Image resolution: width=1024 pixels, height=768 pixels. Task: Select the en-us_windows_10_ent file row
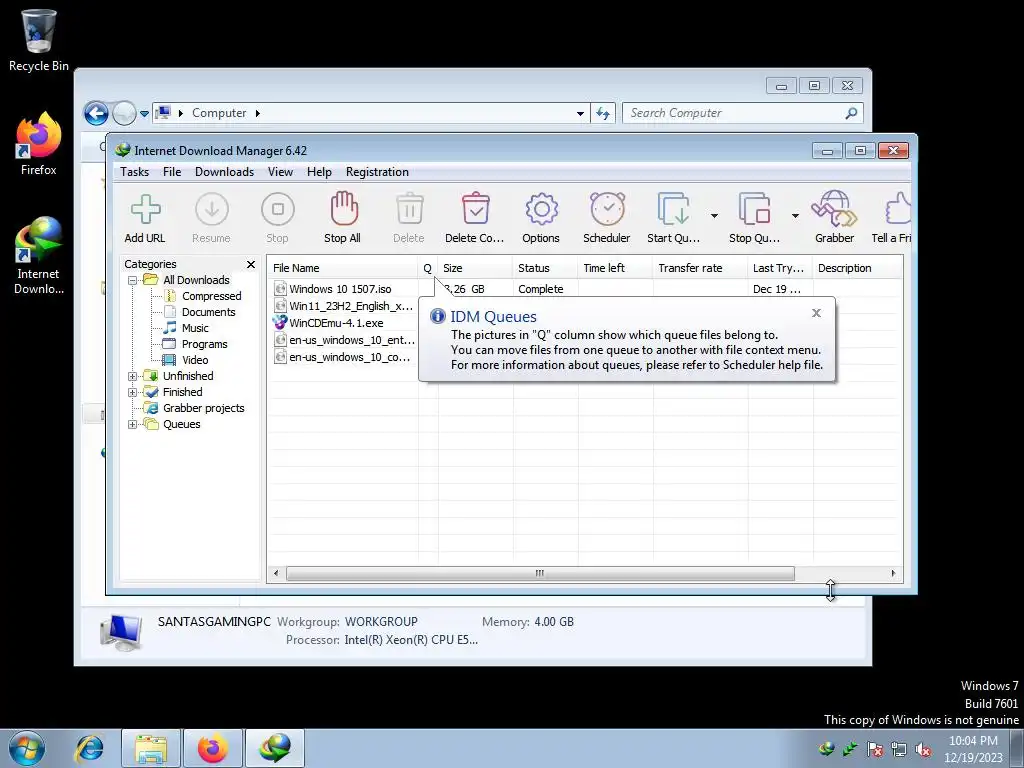344,340
